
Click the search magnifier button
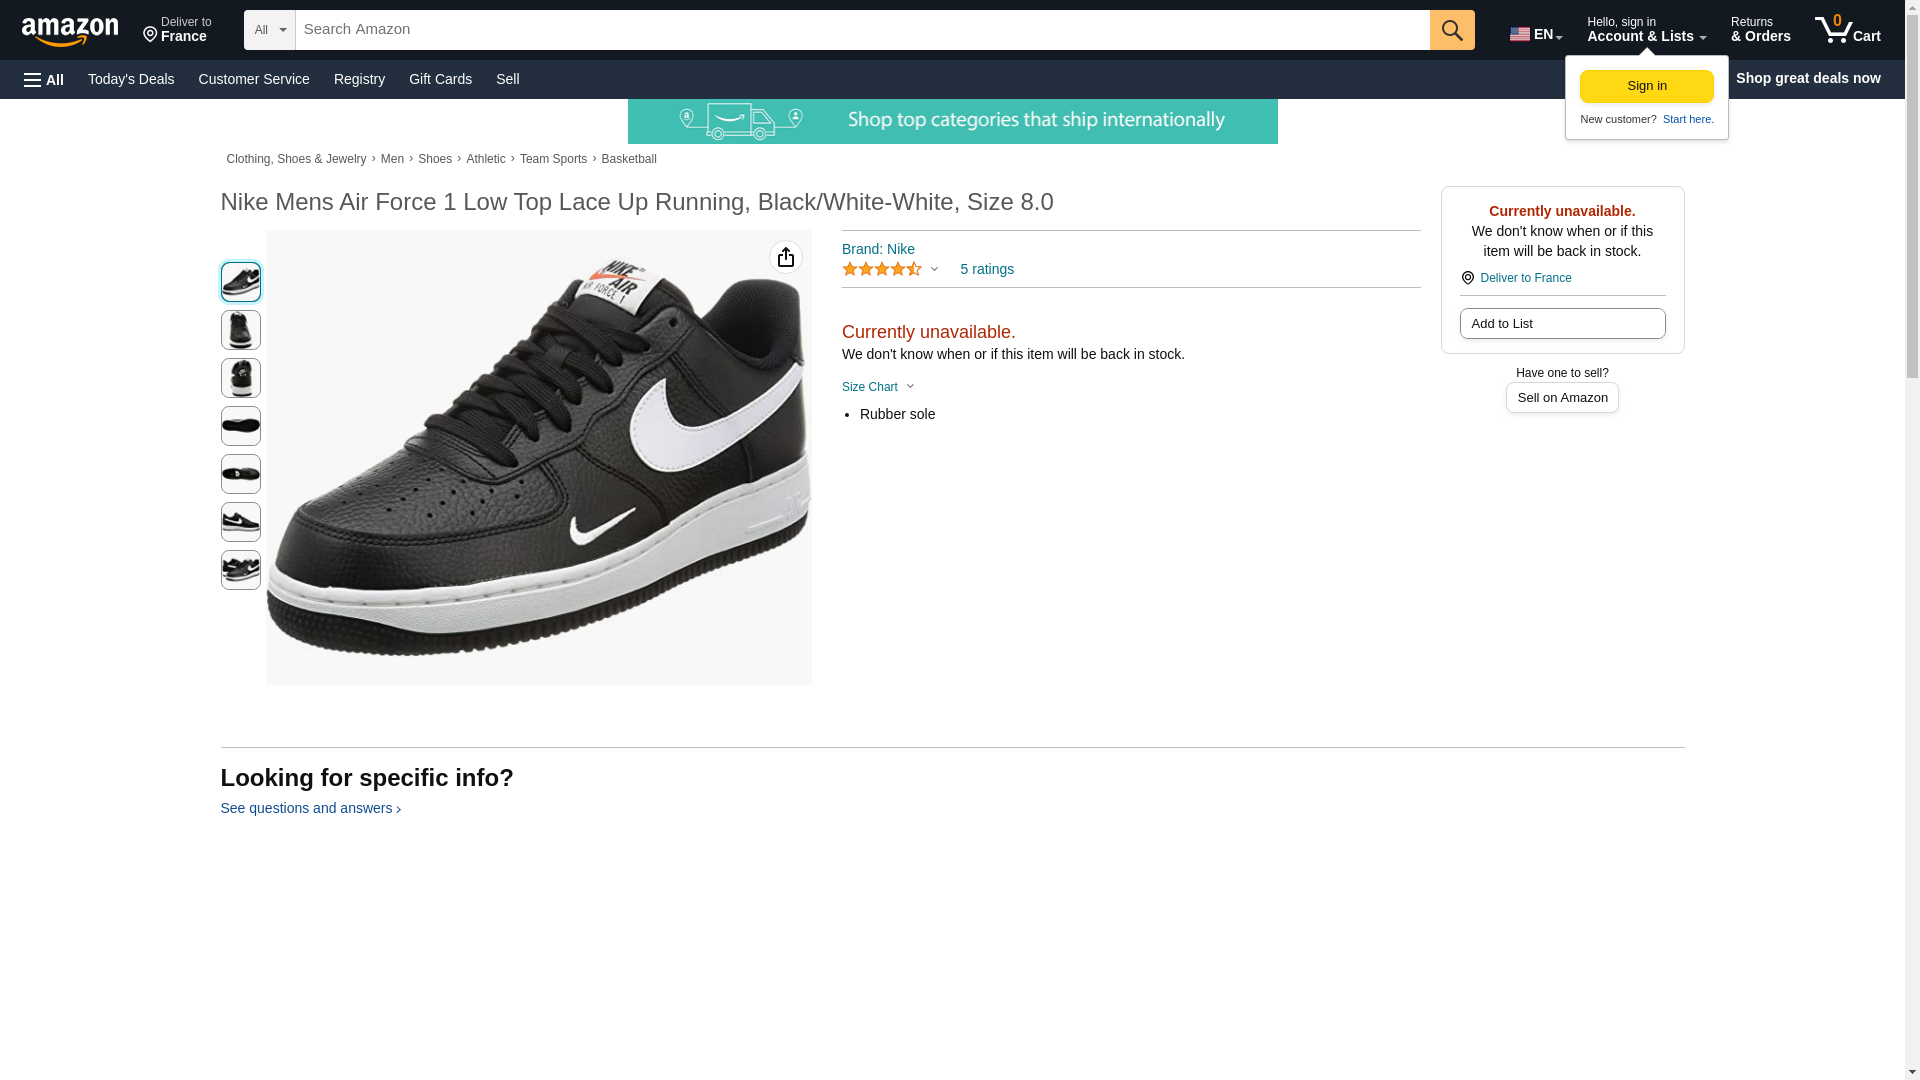(x=1451, y=30)
